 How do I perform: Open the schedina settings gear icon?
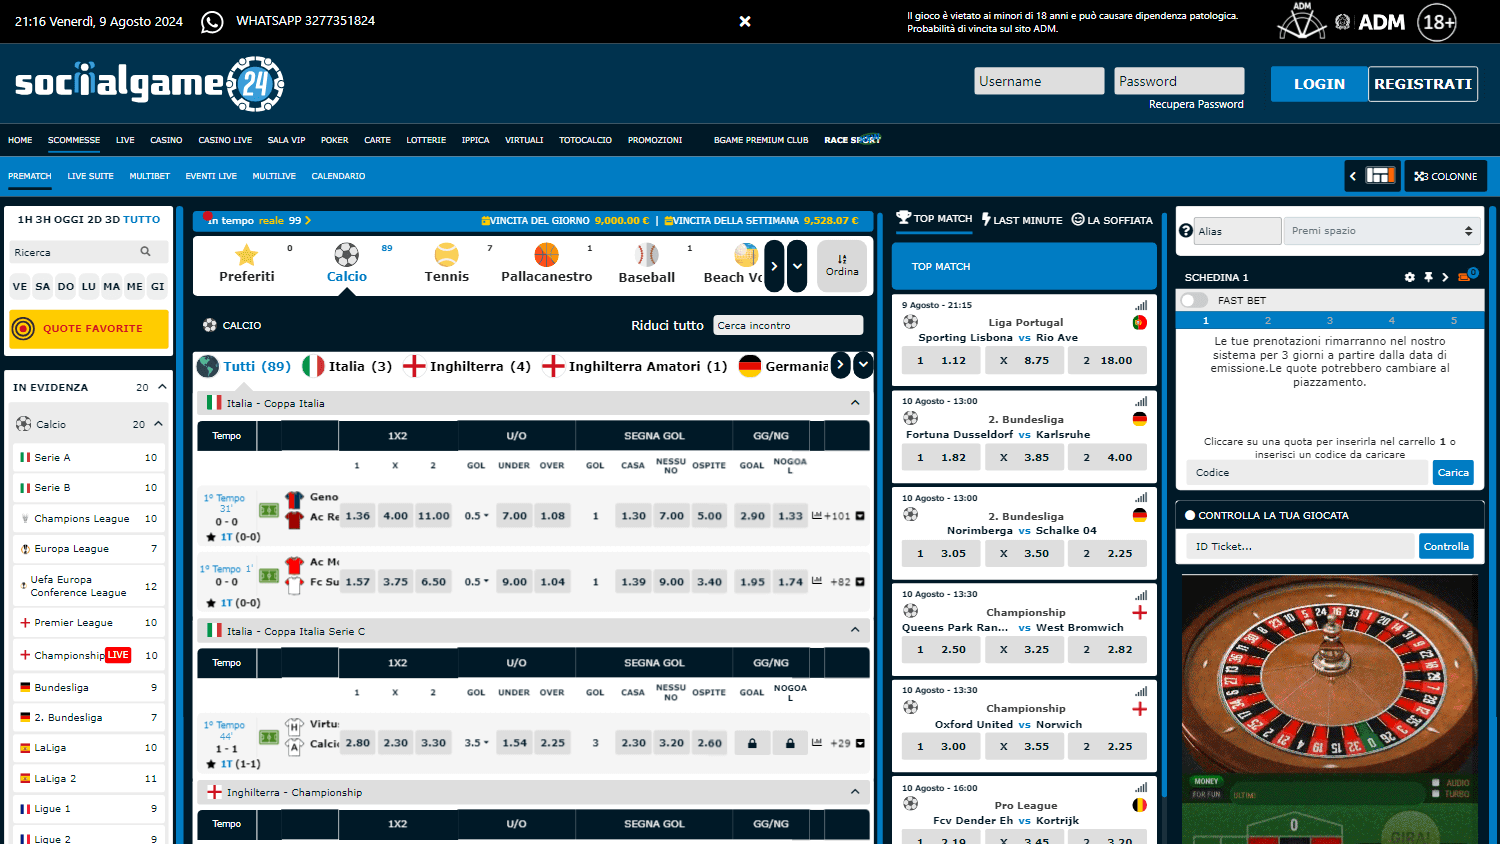[x=1410, y=277]
